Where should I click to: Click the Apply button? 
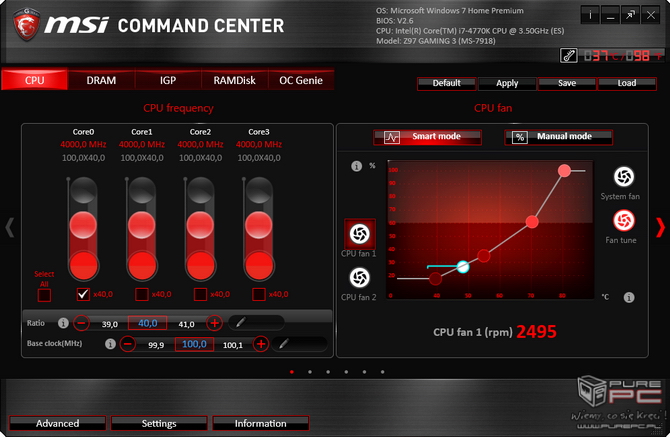pyautogui.click(x=507, y=83)
